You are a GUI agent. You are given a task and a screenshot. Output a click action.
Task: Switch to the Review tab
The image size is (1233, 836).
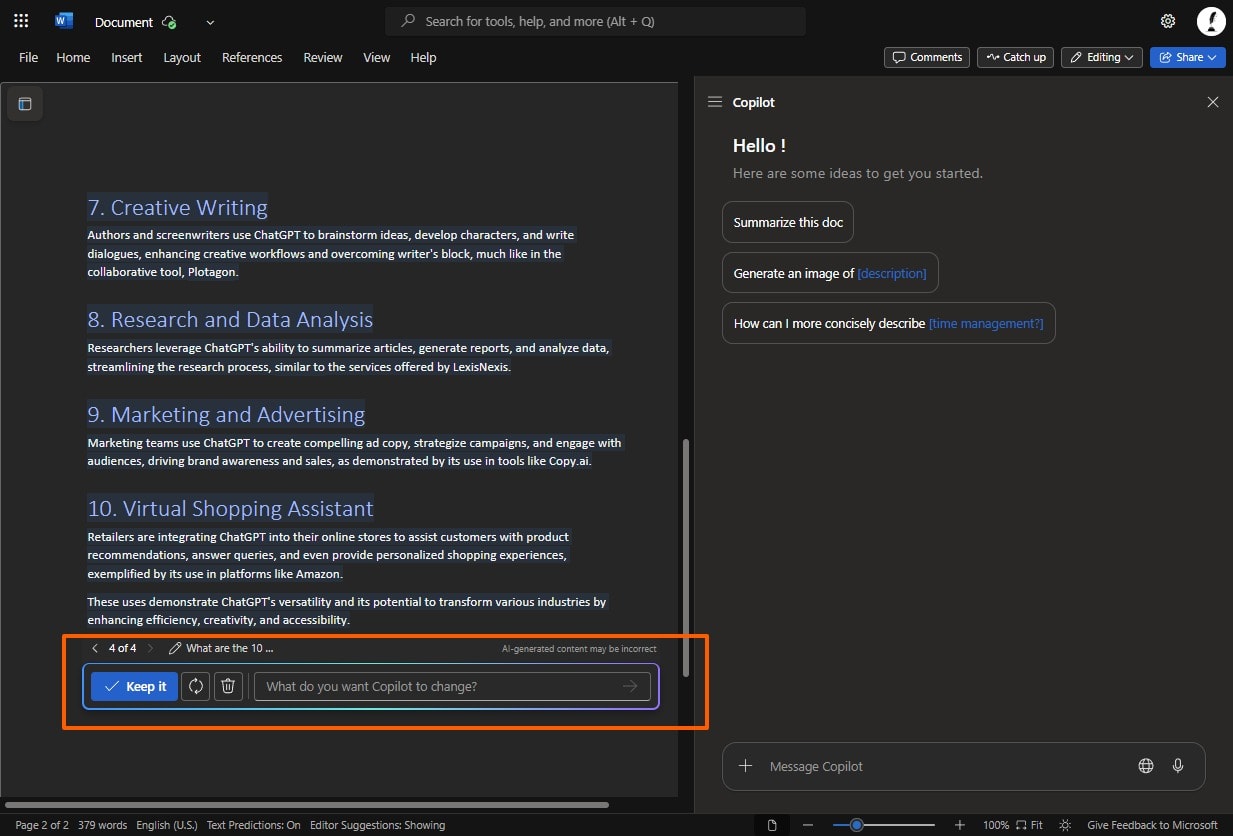[x=323, y=57]
